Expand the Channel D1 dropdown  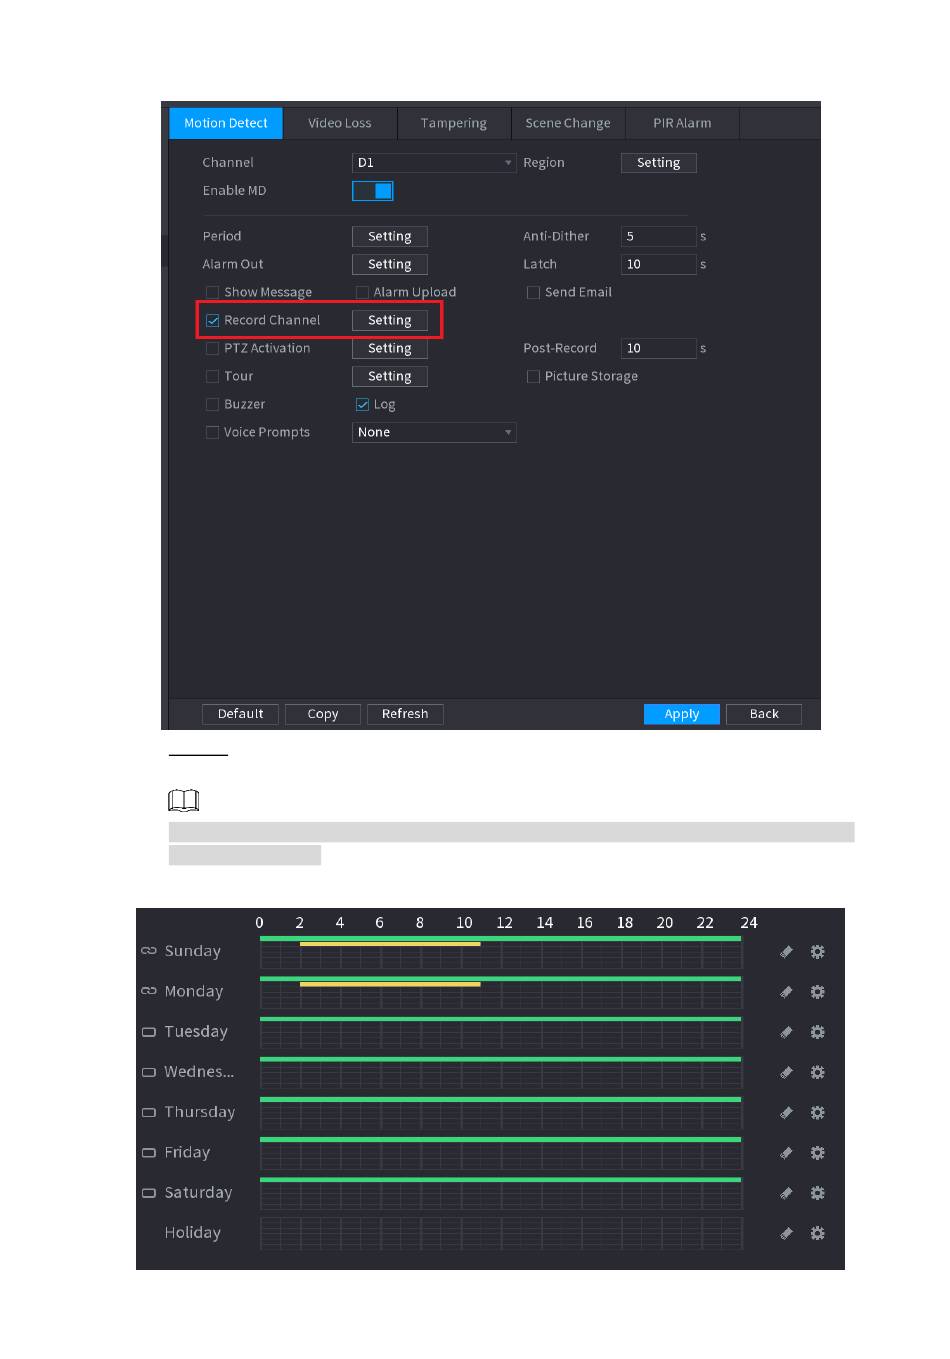tap(434, 163)
